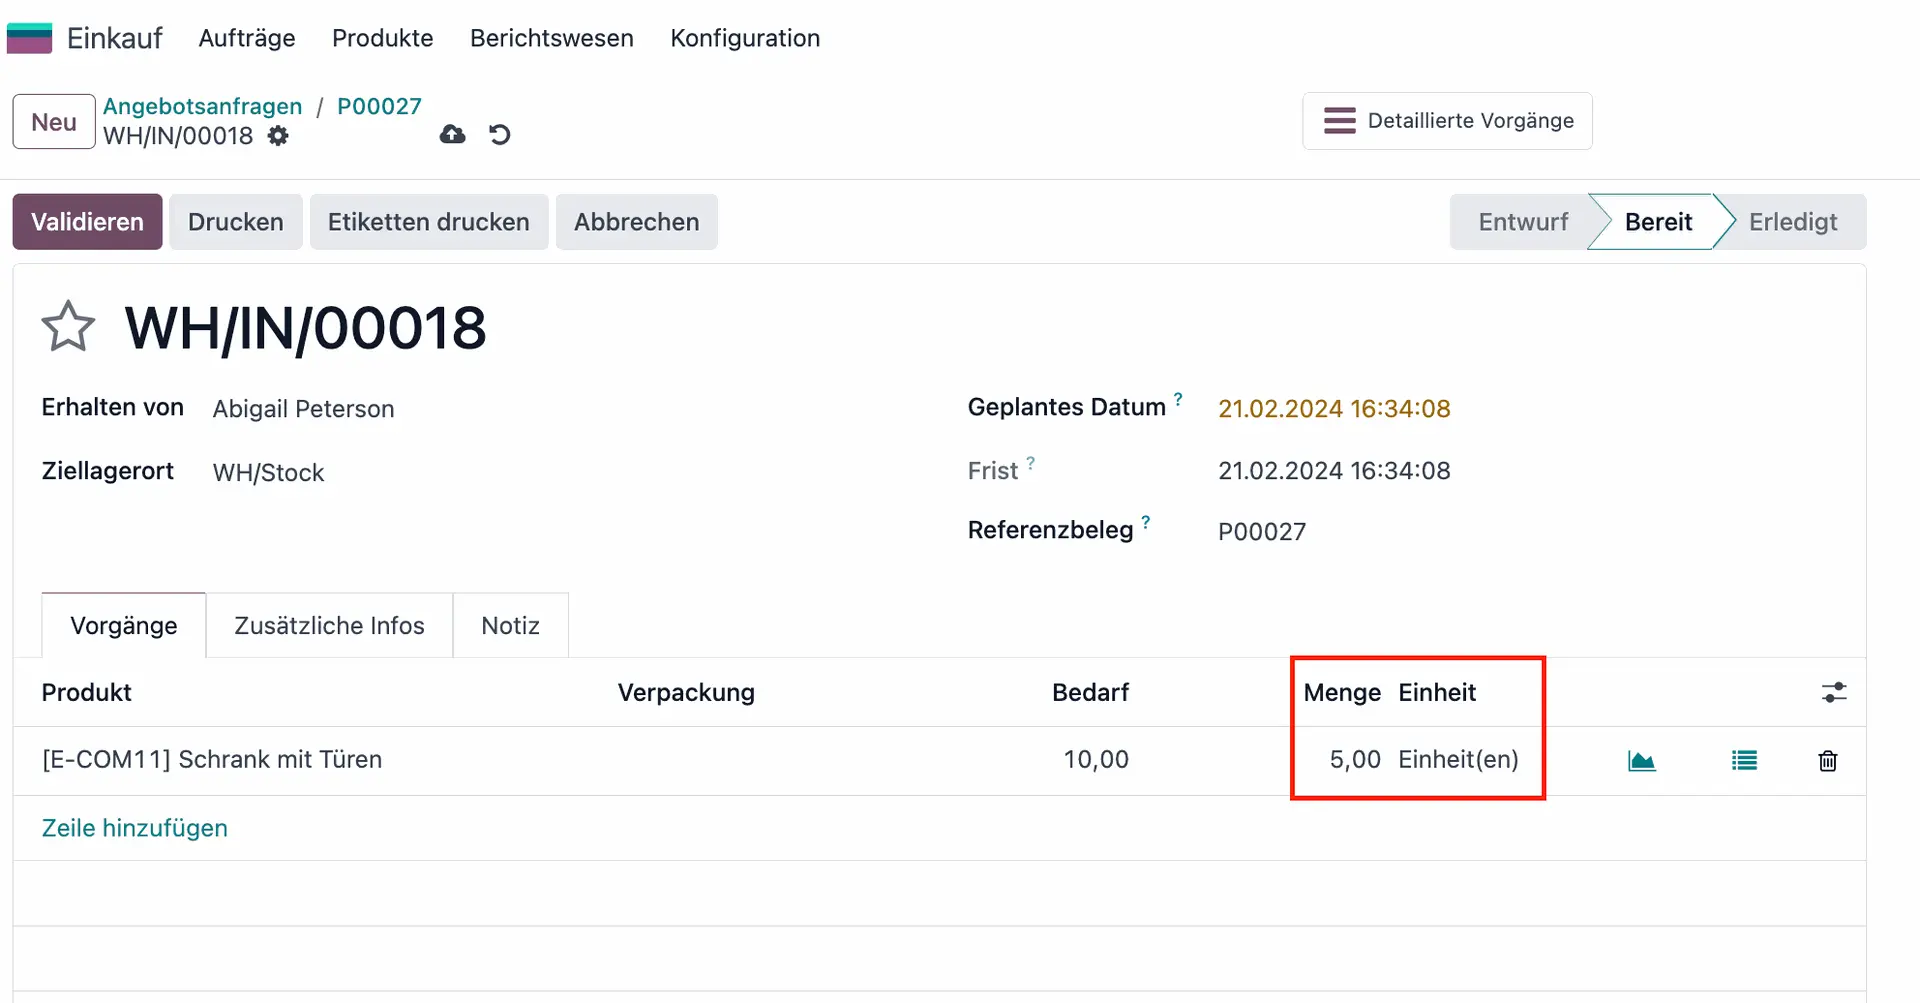This screenshot has height=1003, width=1920.
Task: Switch to the Zusätzliche Infos tab
Action: tap(329, 626)
